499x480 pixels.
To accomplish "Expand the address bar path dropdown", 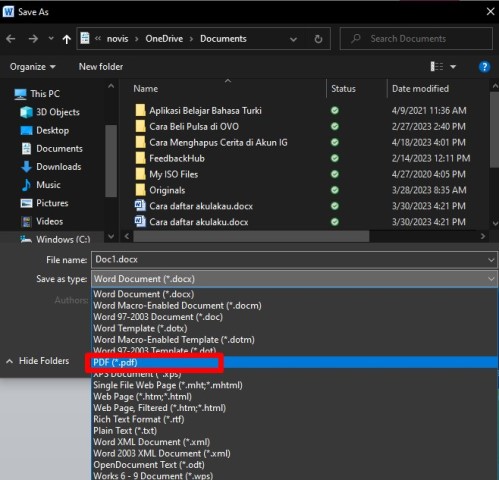I will point(293,39).
